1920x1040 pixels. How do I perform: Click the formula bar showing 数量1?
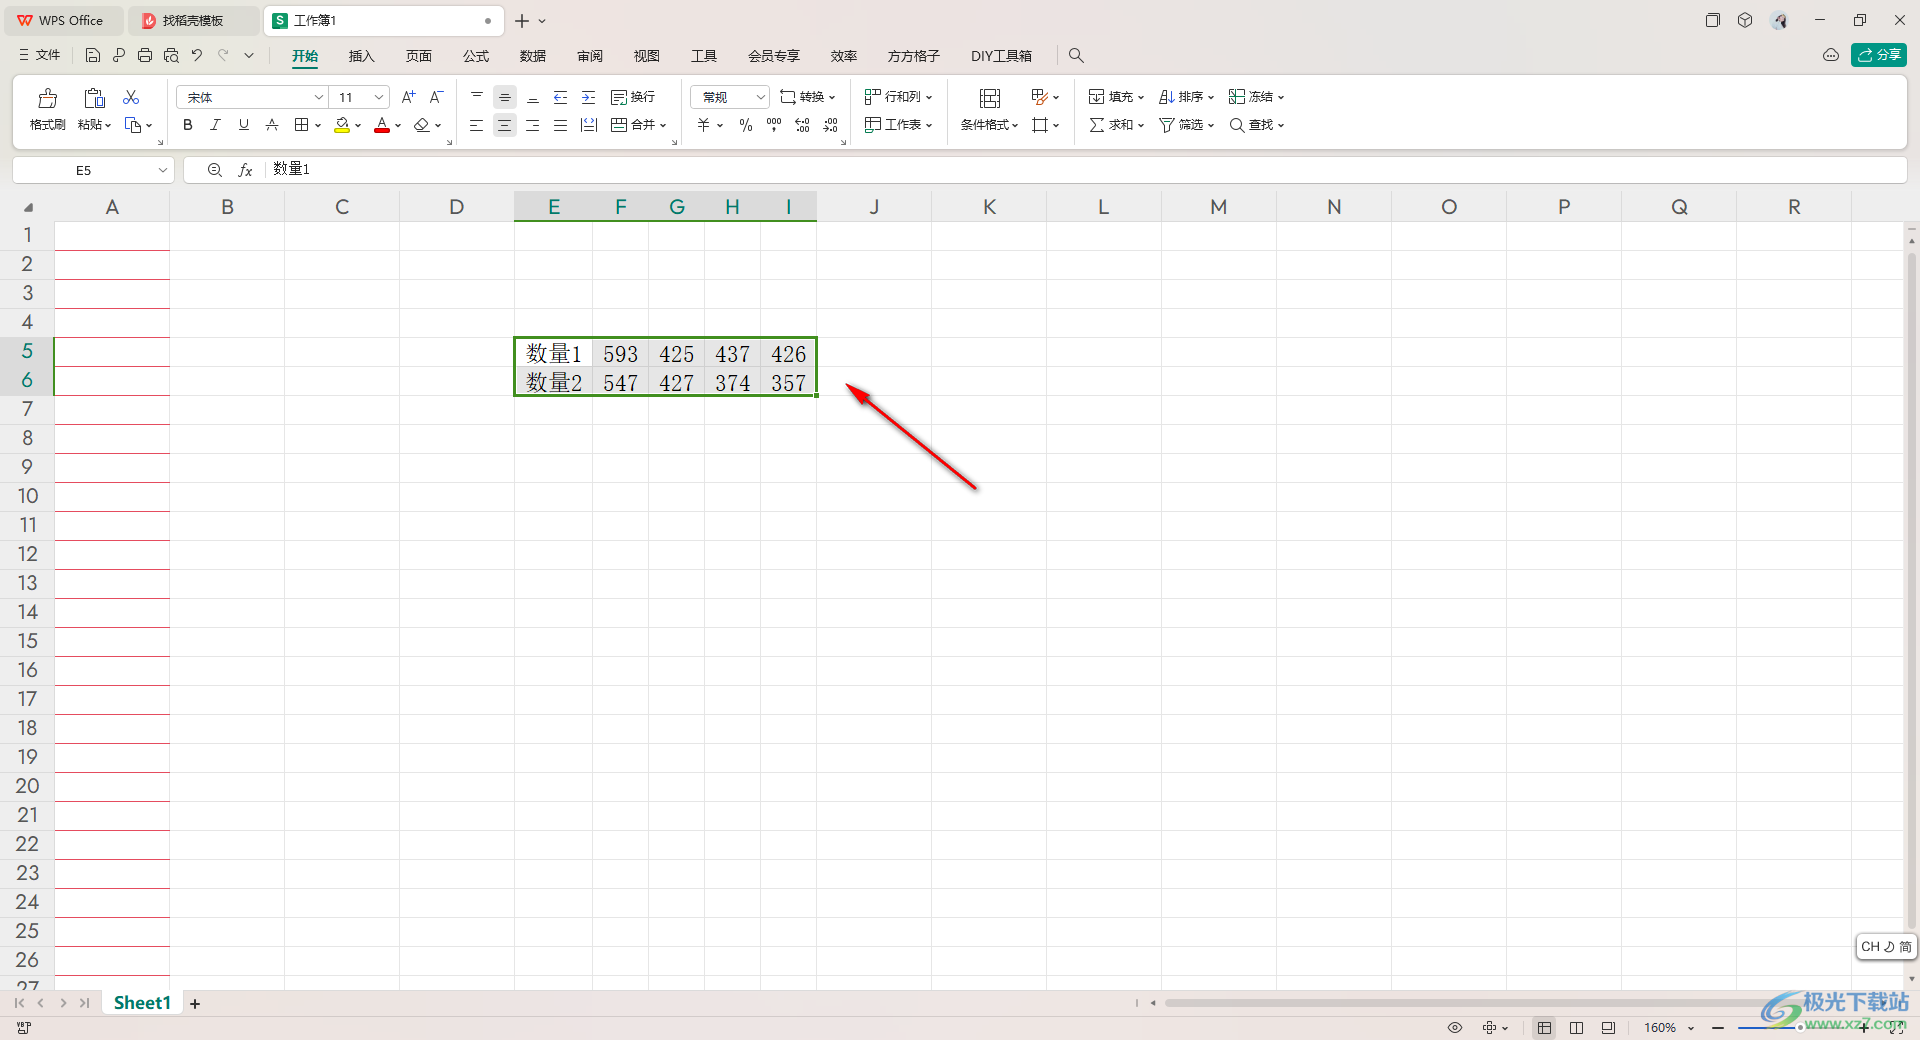click(x=1084, y=170)
